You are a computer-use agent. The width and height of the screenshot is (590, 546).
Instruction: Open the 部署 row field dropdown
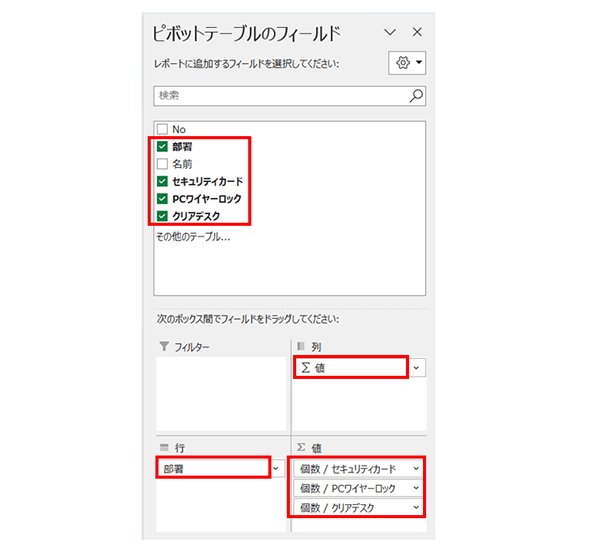pyautogui.click(x=276, y=468)
